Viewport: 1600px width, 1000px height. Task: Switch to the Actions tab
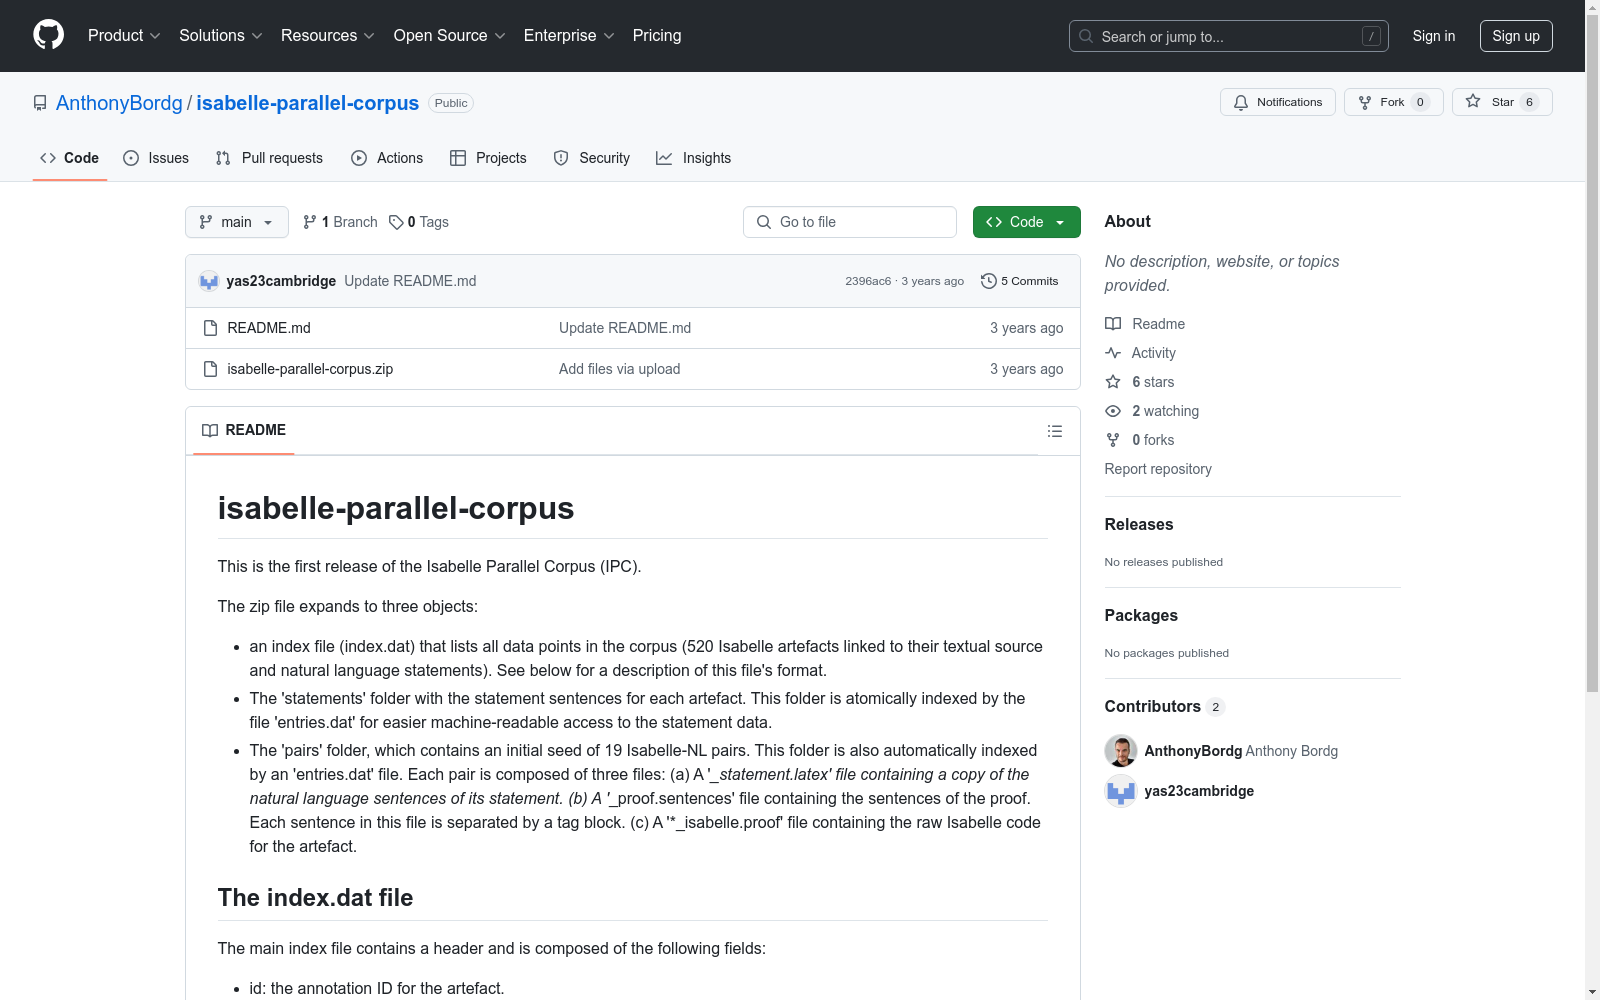pos(387,158)
